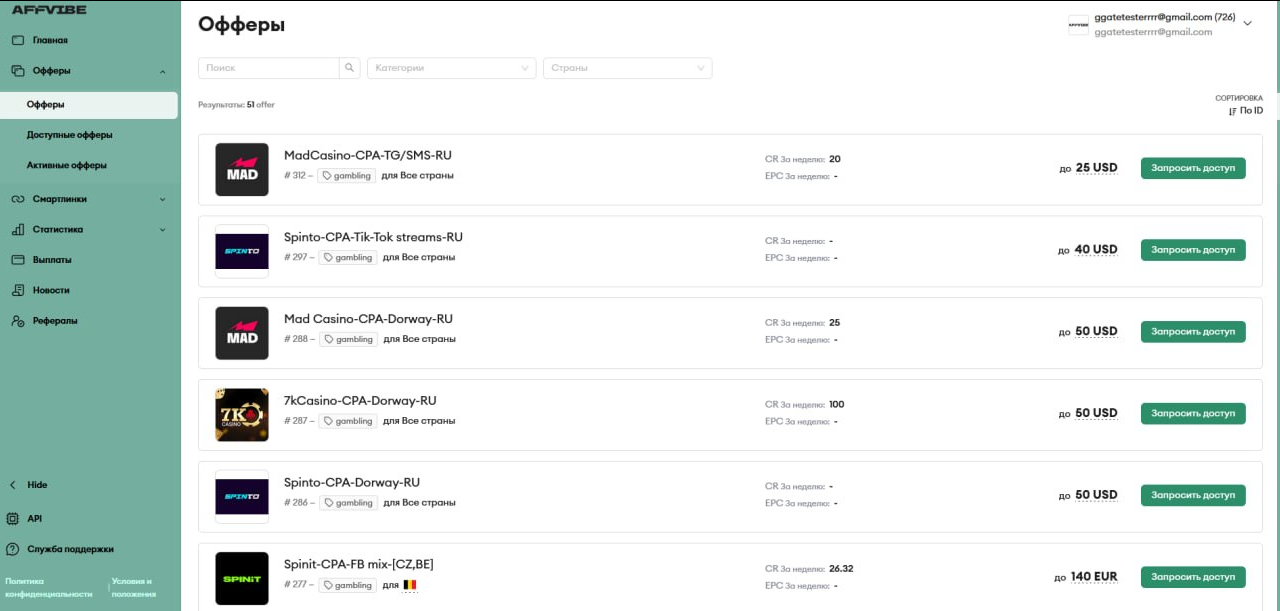This screenshot has height=611, width=1280.
Task: Click the account avatar thumbnail
Action: tap(1078, 25)
